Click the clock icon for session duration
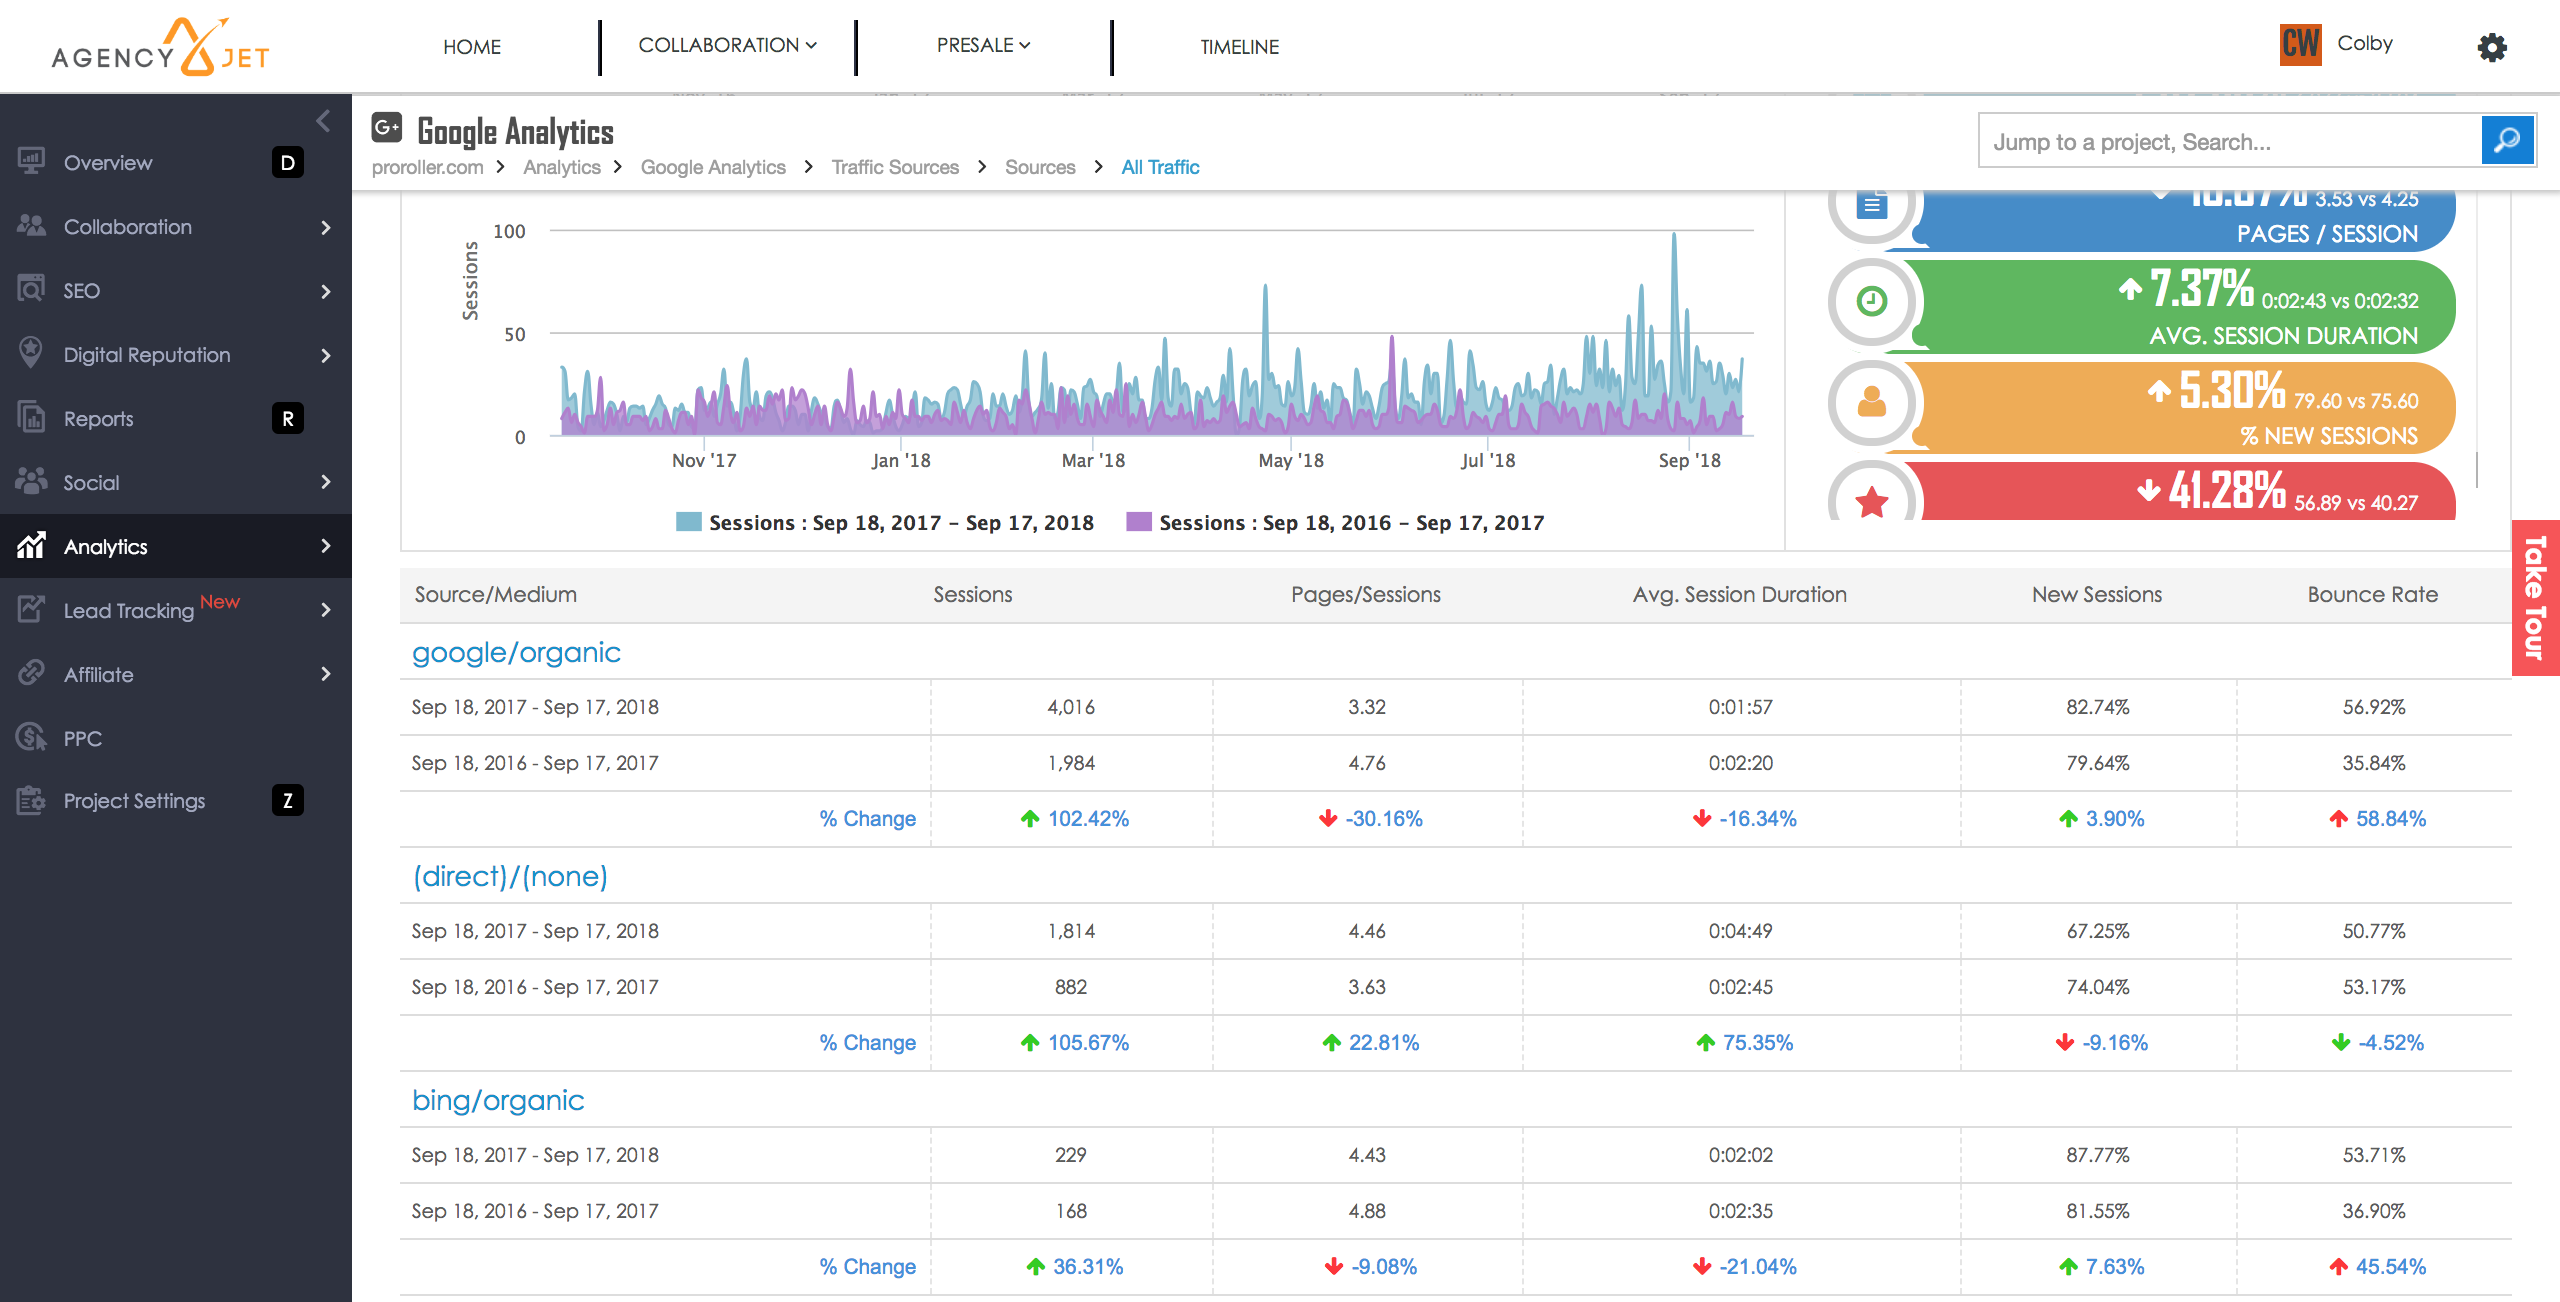The image size is (2560, 1302). point(1871,301)
